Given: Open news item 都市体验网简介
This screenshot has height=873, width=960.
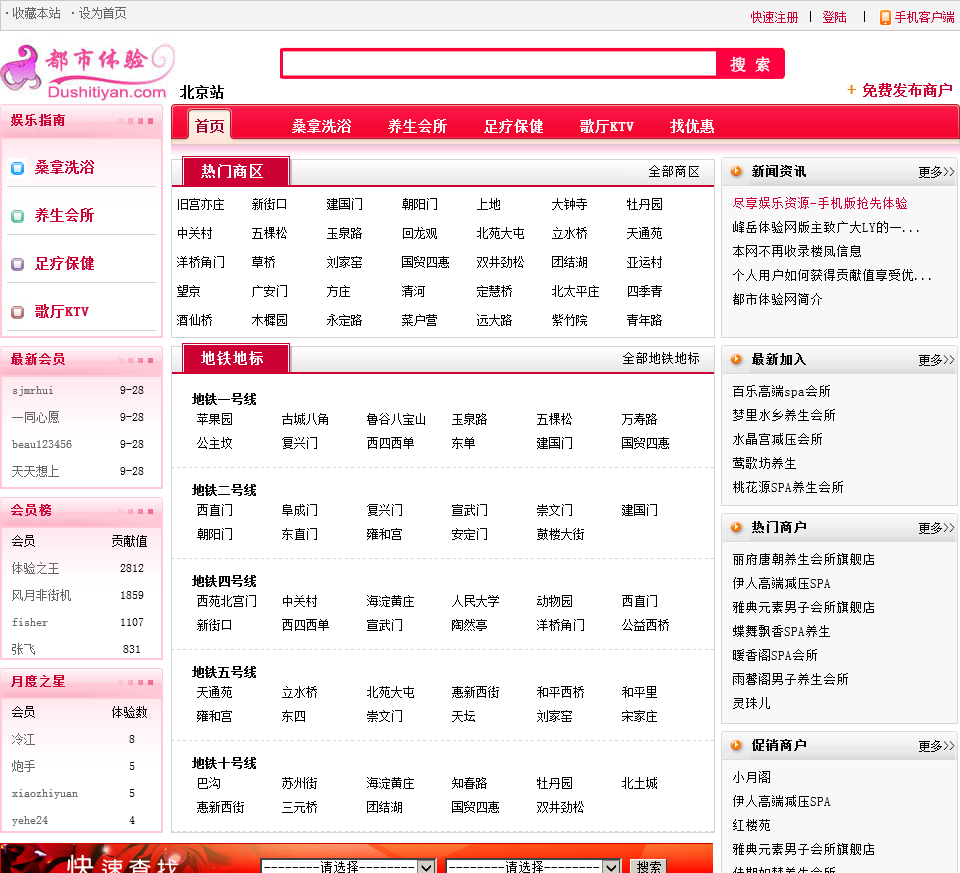Looking at the screenshot, I should pyautogui.click(x=777, y=299).
